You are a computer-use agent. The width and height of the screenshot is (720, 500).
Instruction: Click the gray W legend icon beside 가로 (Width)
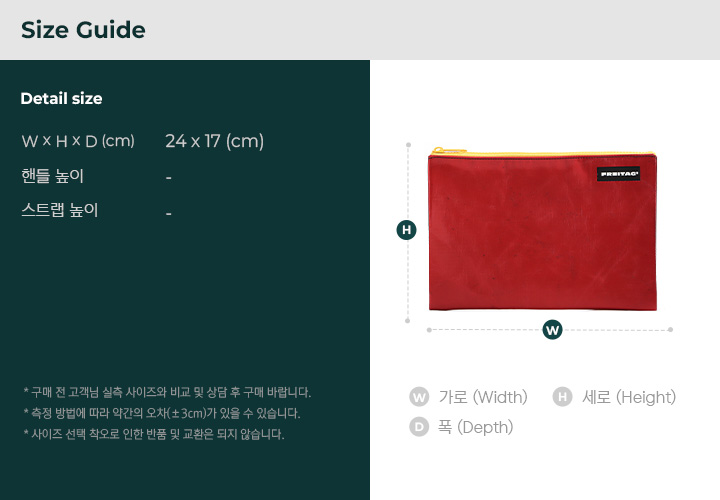[419, 397]
